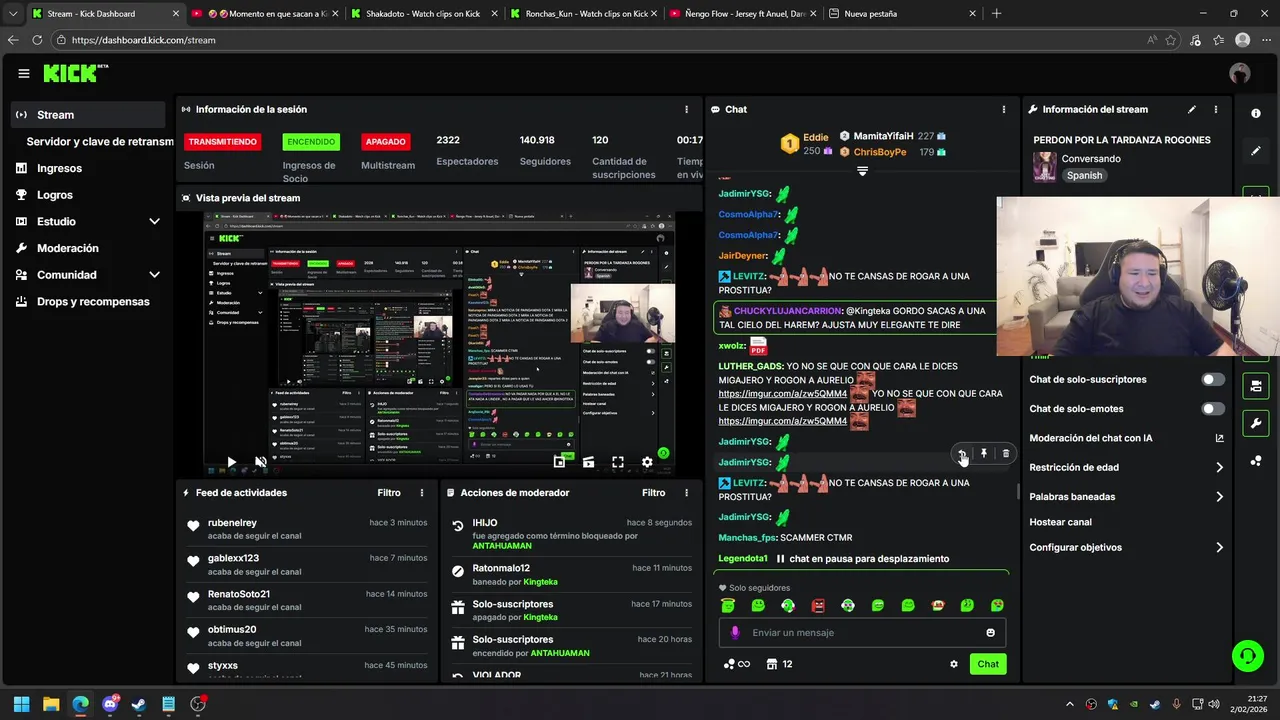Click the ENCENDIDO status for Ingresos de Socio

tap(311, 142)
